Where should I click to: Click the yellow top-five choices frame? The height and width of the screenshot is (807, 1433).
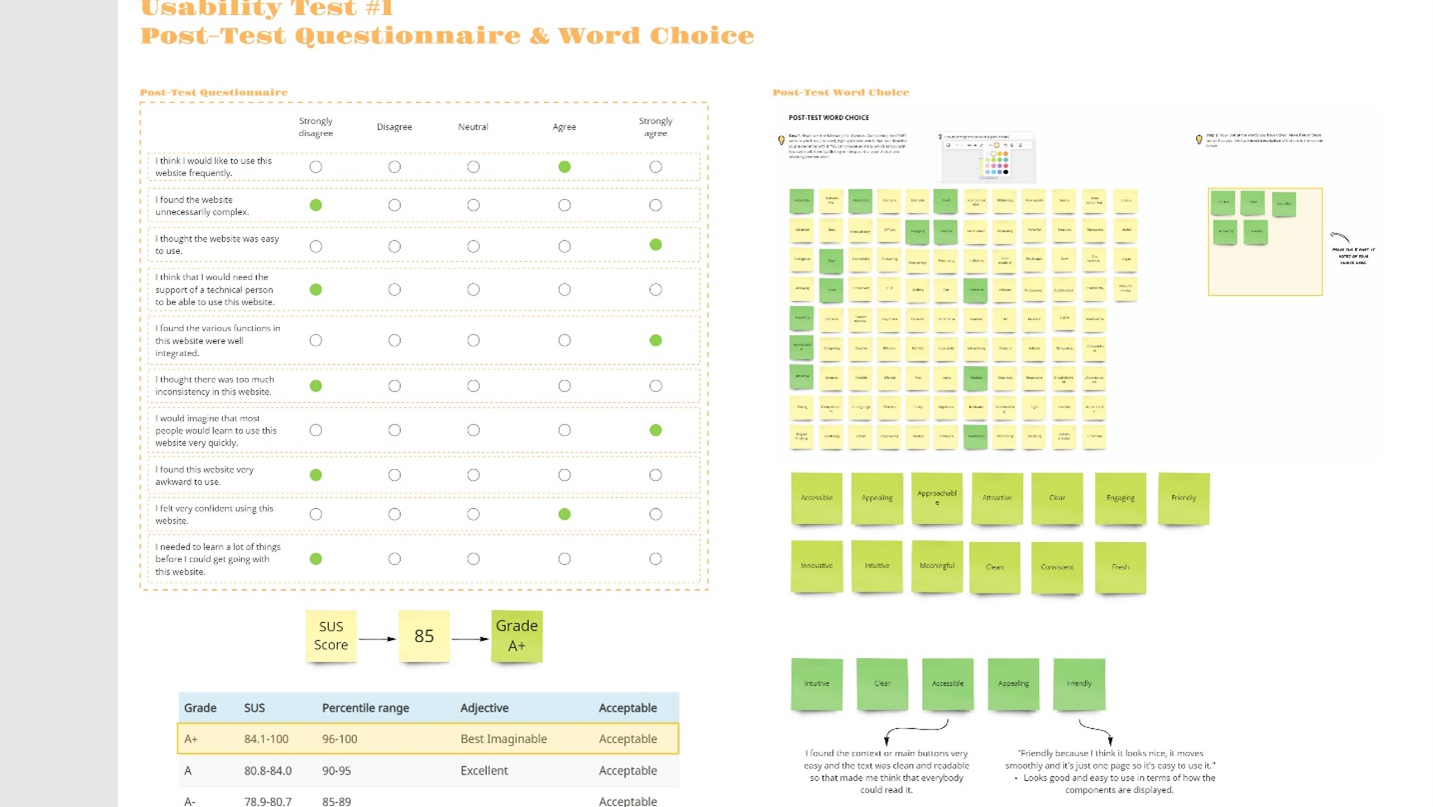[x=1265, y=242]
